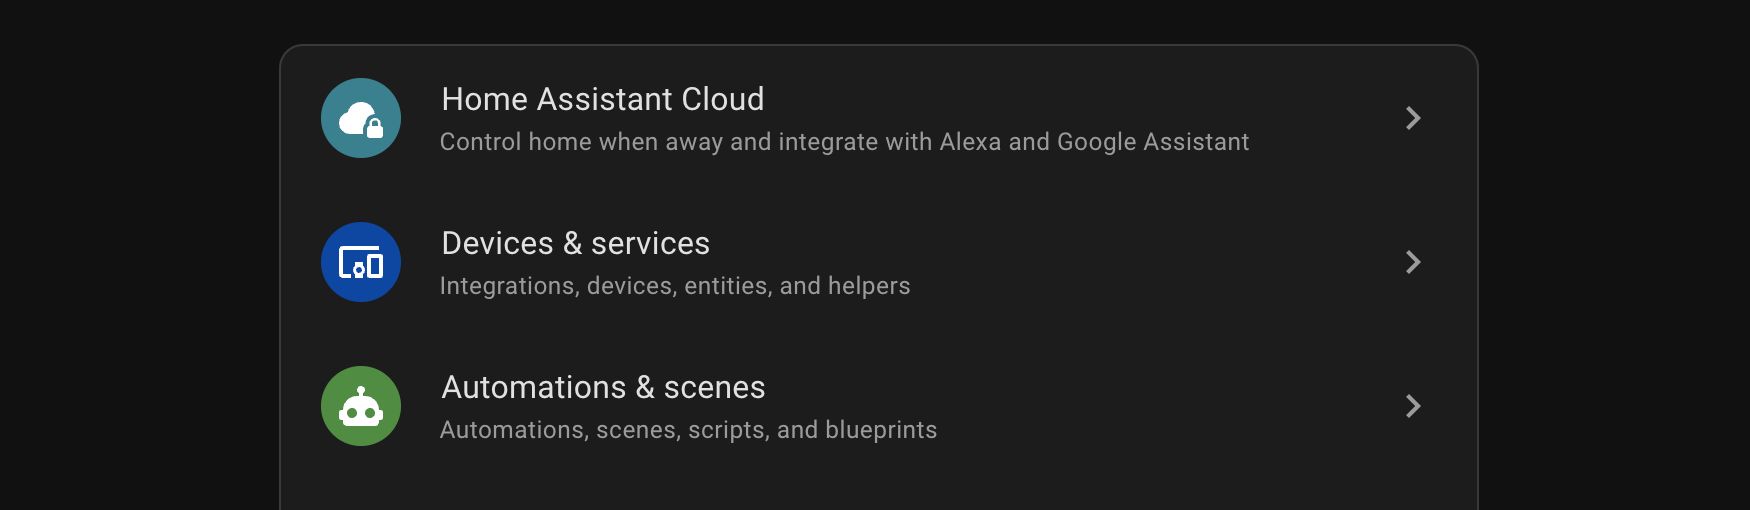Click the padlock badge on the cloud icon
Image resolution: width=1750 pixels, height=510 pixels.
click(x=375, y=128)
